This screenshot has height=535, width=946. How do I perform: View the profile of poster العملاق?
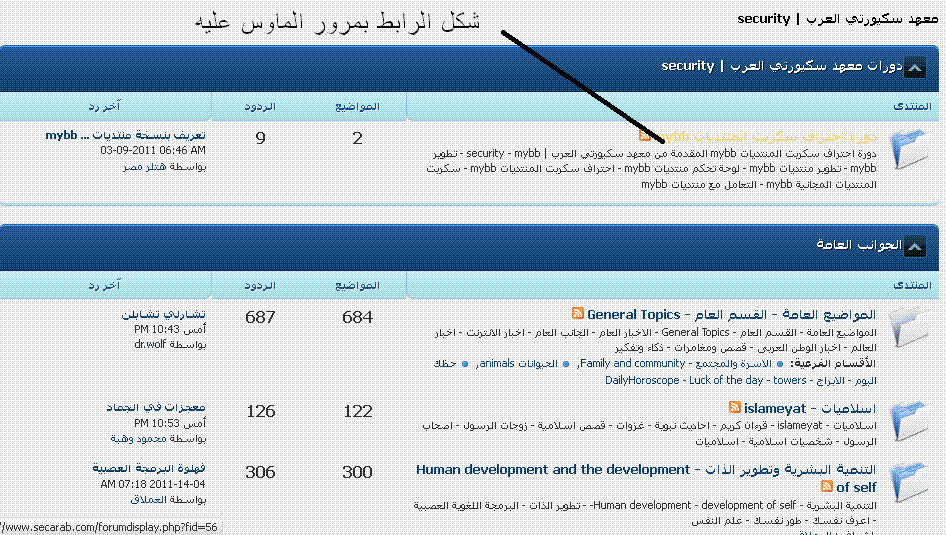click(x=148, y=499)
